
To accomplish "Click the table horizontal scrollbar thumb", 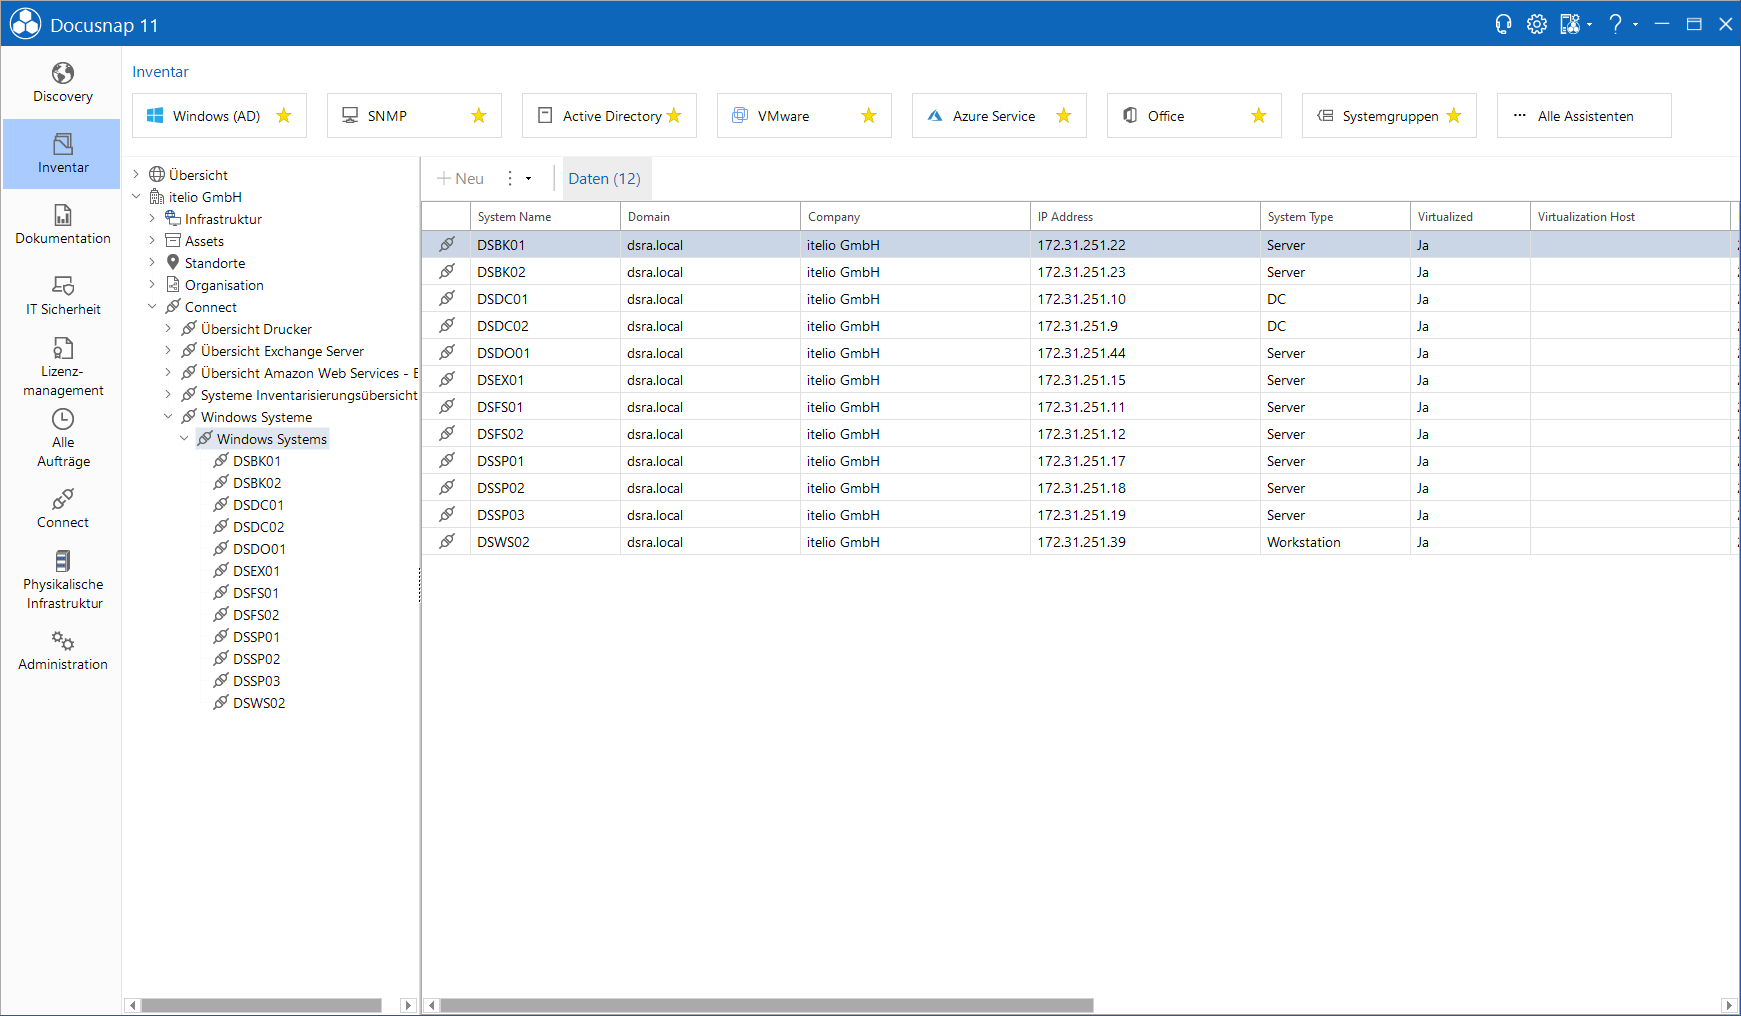I will 766,1005.
